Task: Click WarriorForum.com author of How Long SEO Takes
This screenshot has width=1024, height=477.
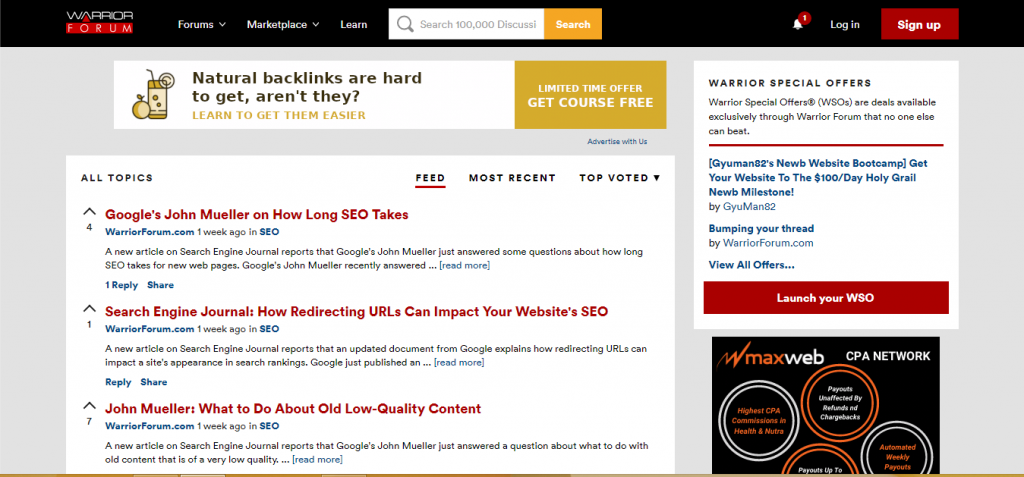Action: (x=150, y=231)
